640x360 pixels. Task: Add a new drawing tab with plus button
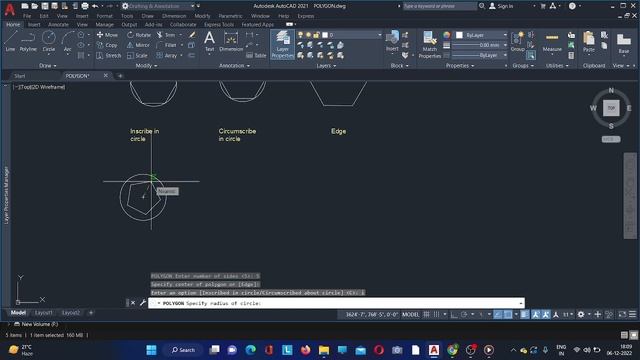(120, 76)
